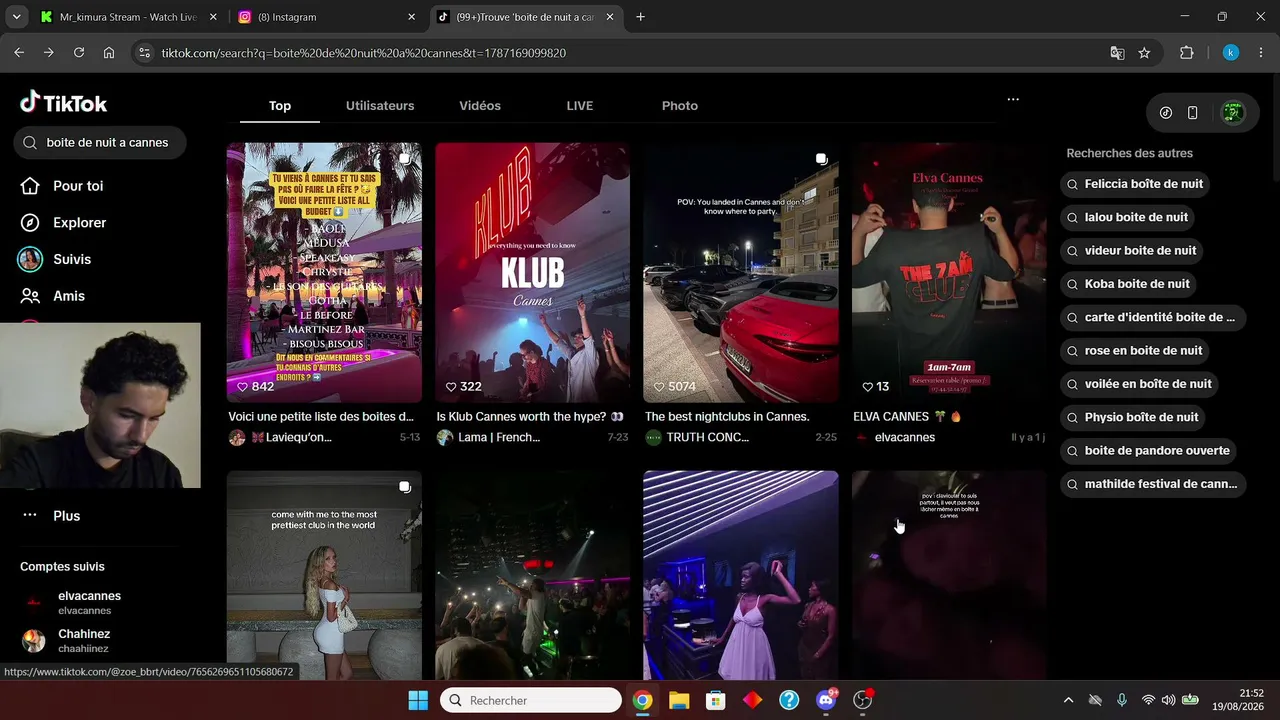Open Microsoft Store from the taskbar
Image resolution: width=1280 pixels, height=720 pixels.
715,700
